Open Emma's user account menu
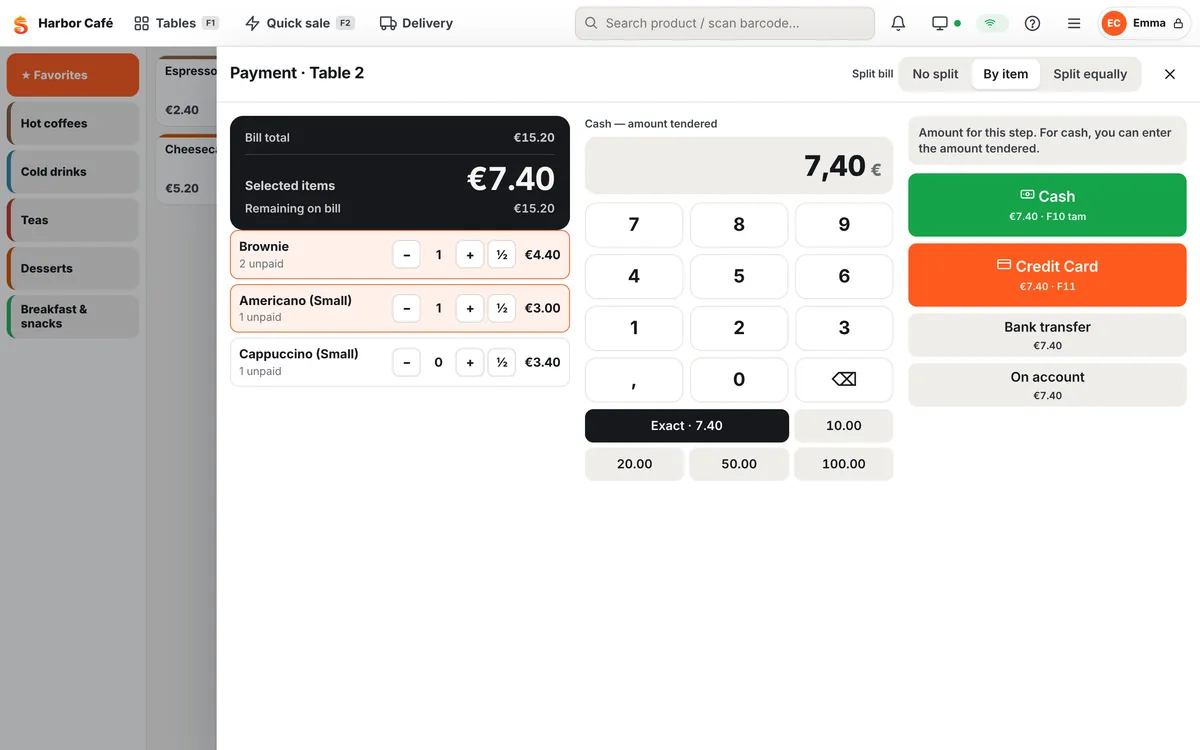The height and width of the screenshot is (750, 1200). coord(1143,23)
